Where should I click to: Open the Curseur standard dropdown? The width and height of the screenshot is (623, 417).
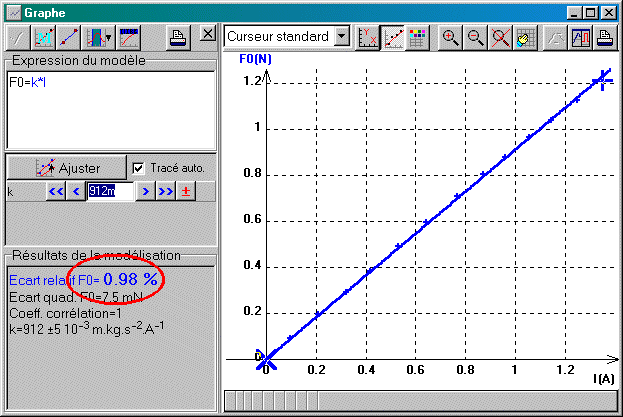(343, 37)
